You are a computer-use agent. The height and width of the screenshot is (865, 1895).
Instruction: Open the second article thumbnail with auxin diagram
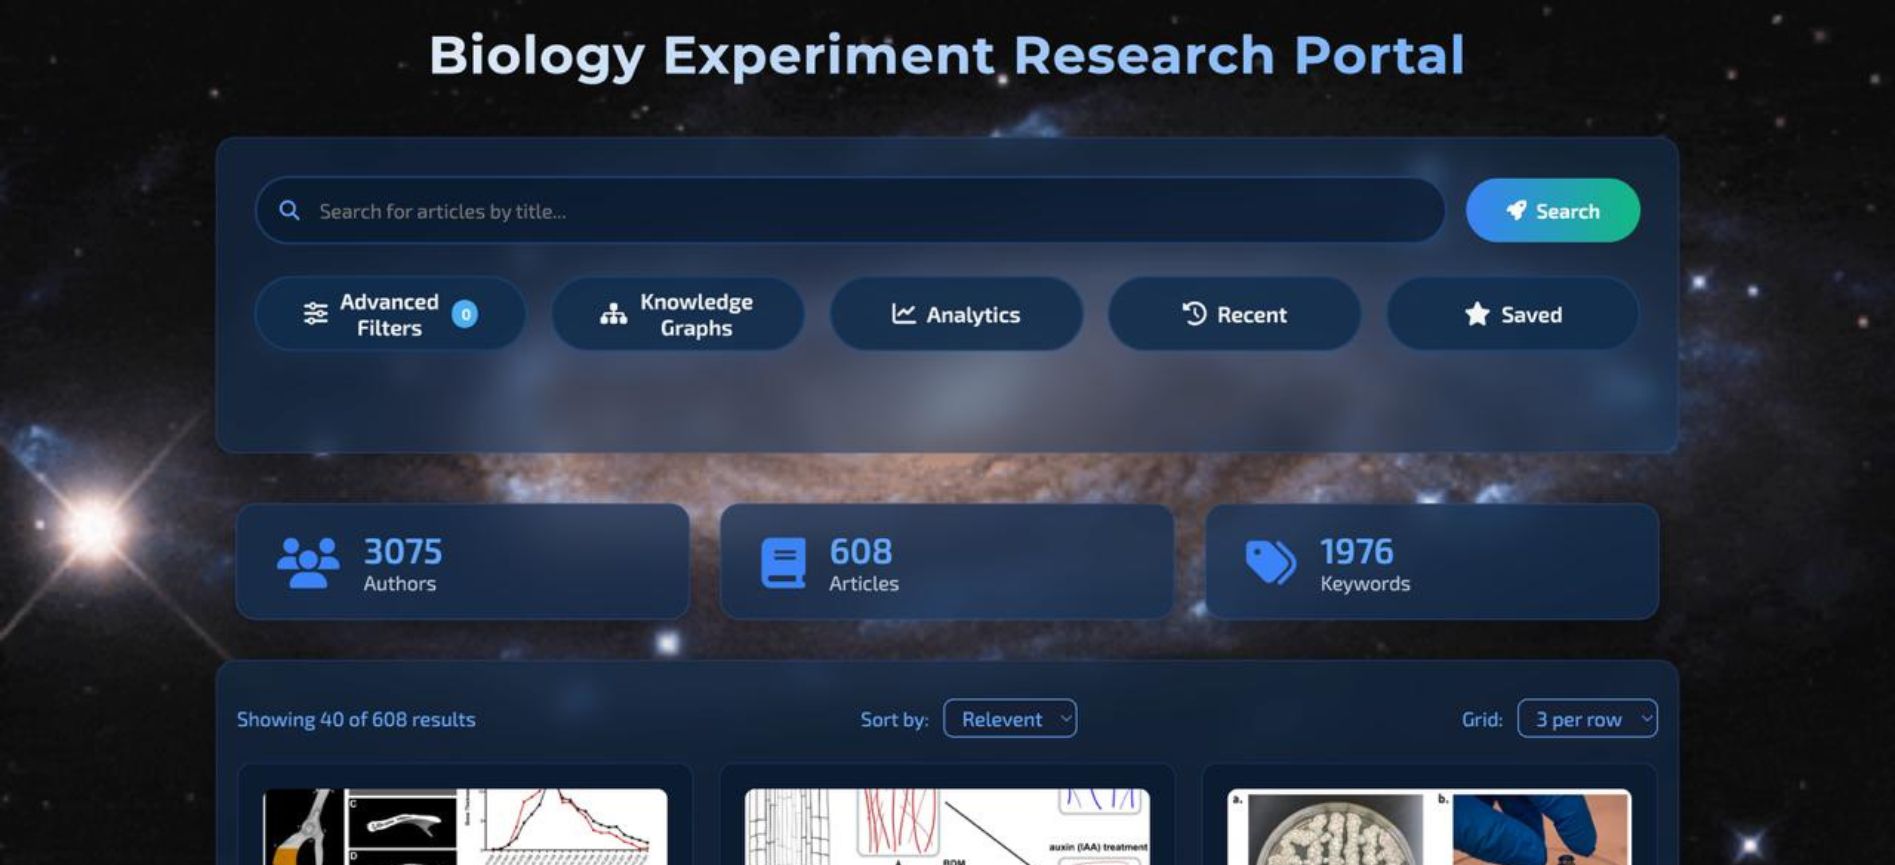point(947,827)
